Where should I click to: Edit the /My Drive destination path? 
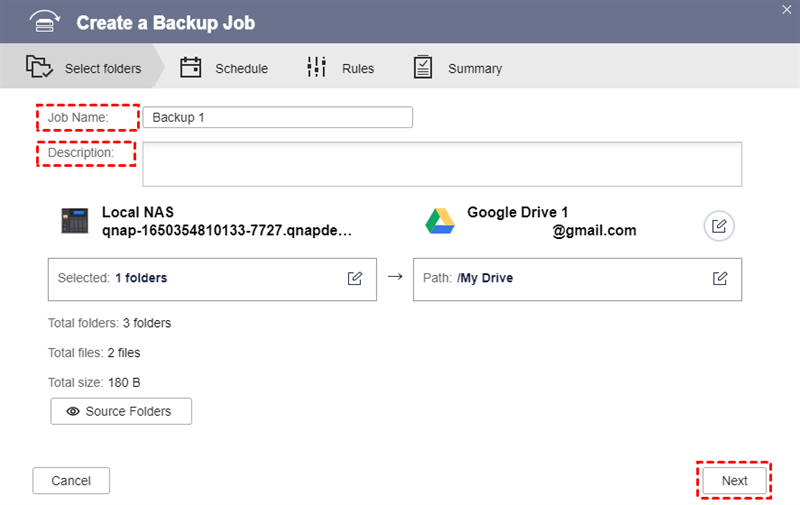point(720,278)
